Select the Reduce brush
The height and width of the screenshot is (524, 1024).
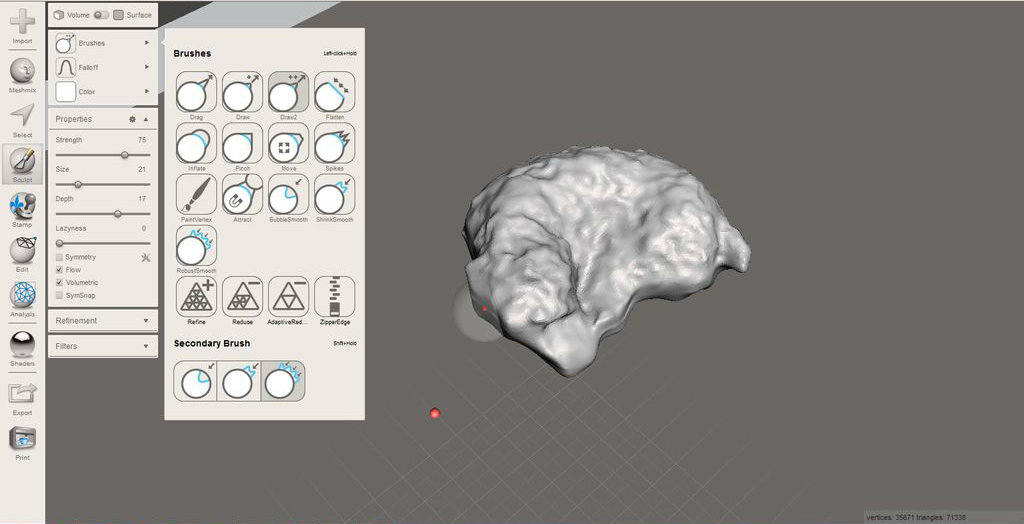242,297
